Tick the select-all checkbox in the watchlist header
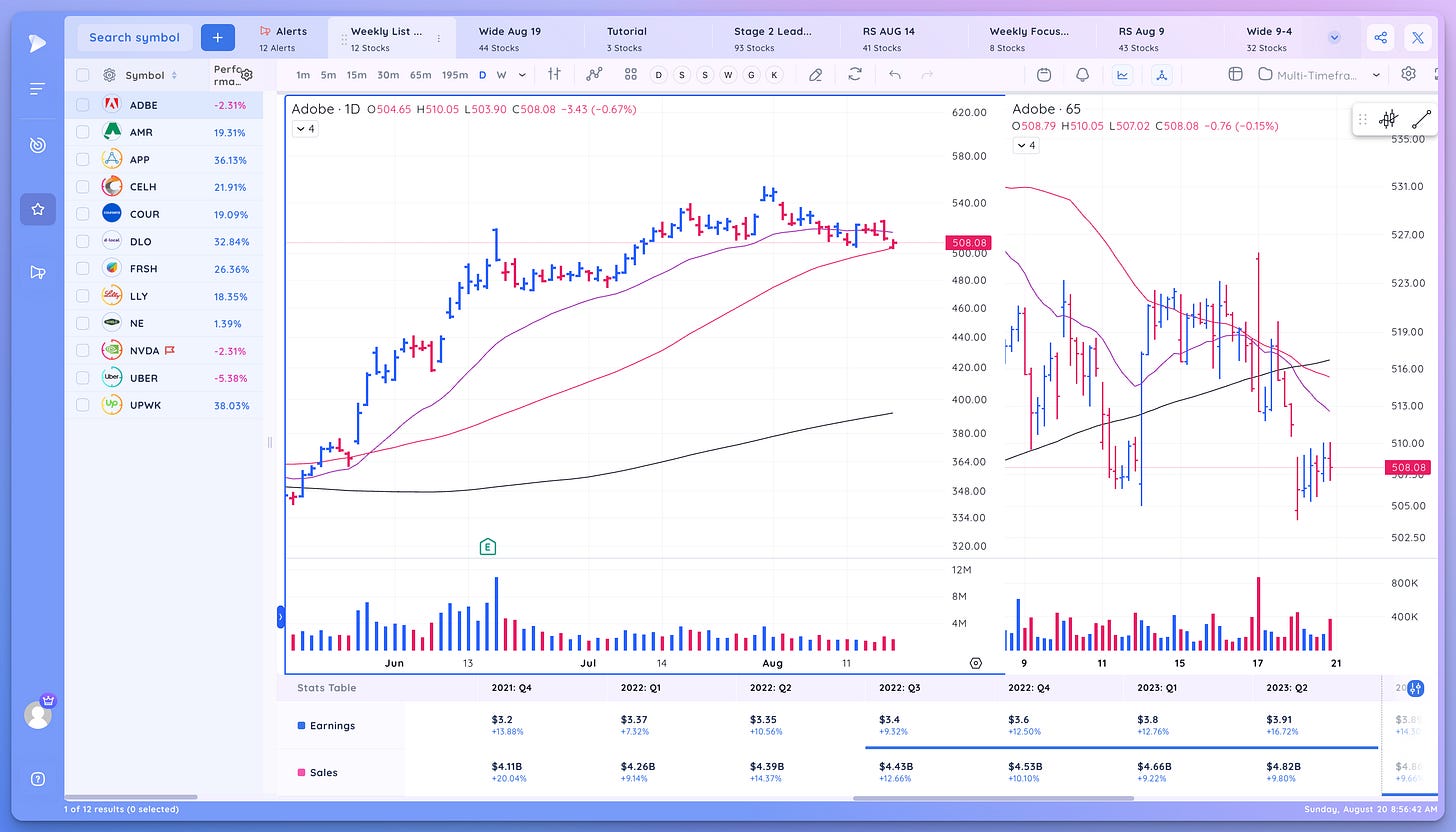Image resolution: width=1456 pixels, height=832 pixels. tap(83, 75)
